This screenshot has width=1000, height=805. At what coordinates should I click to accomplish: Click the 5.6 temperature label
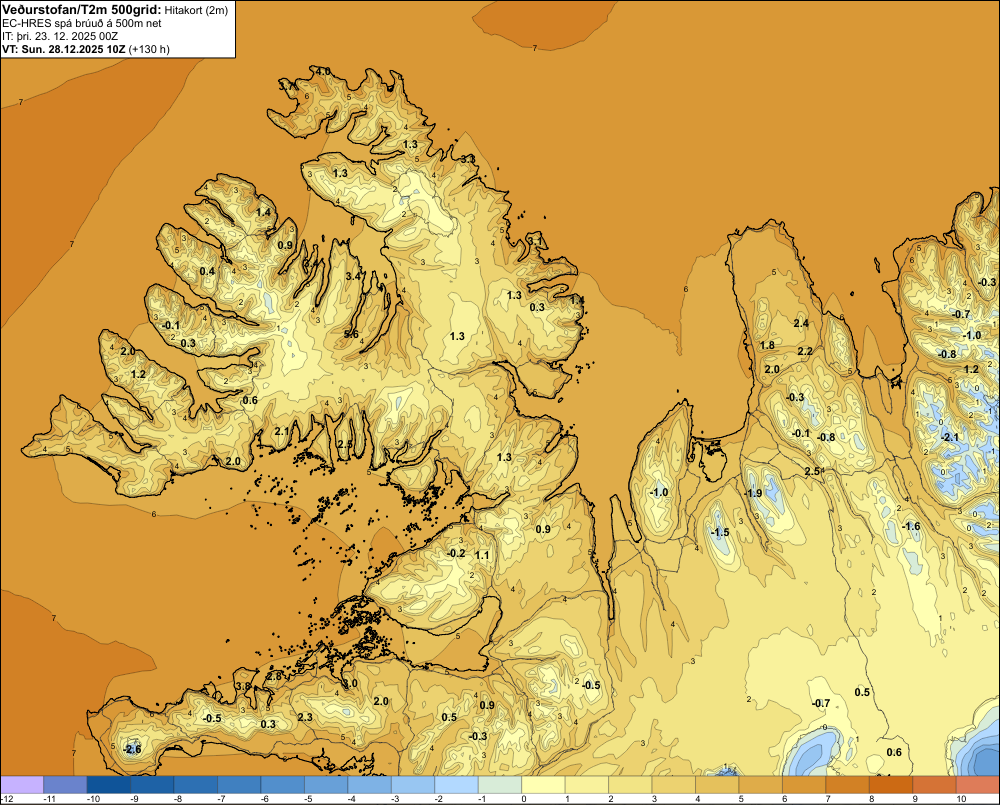point(351,334)
